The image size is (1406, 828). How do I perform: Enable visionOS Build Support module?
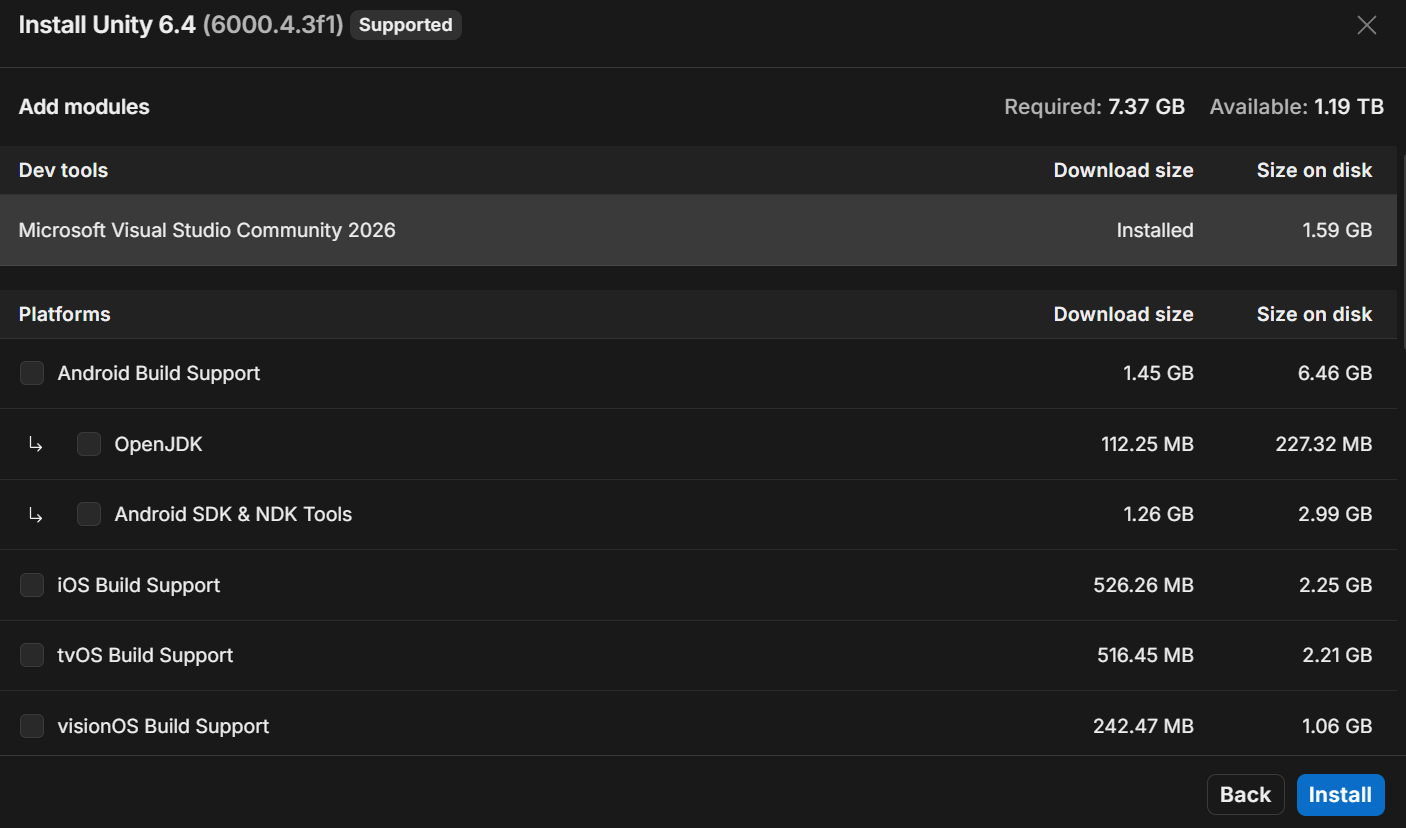pos(32,726)
